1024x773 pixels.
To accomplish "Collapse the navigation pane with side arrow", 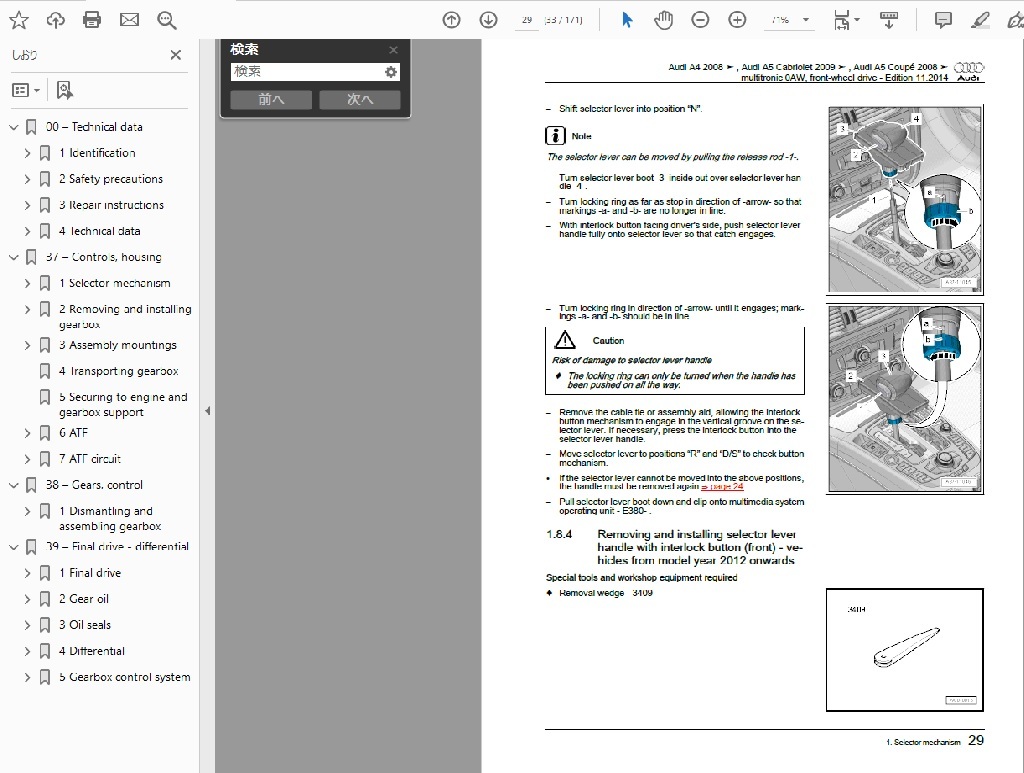I will 207,411.
